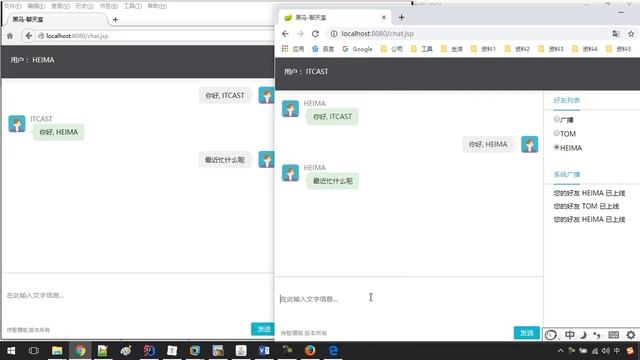The height and width of the screenshot is (360, 640).
Task: Click the tray volume icon
Action: (606, 351)
